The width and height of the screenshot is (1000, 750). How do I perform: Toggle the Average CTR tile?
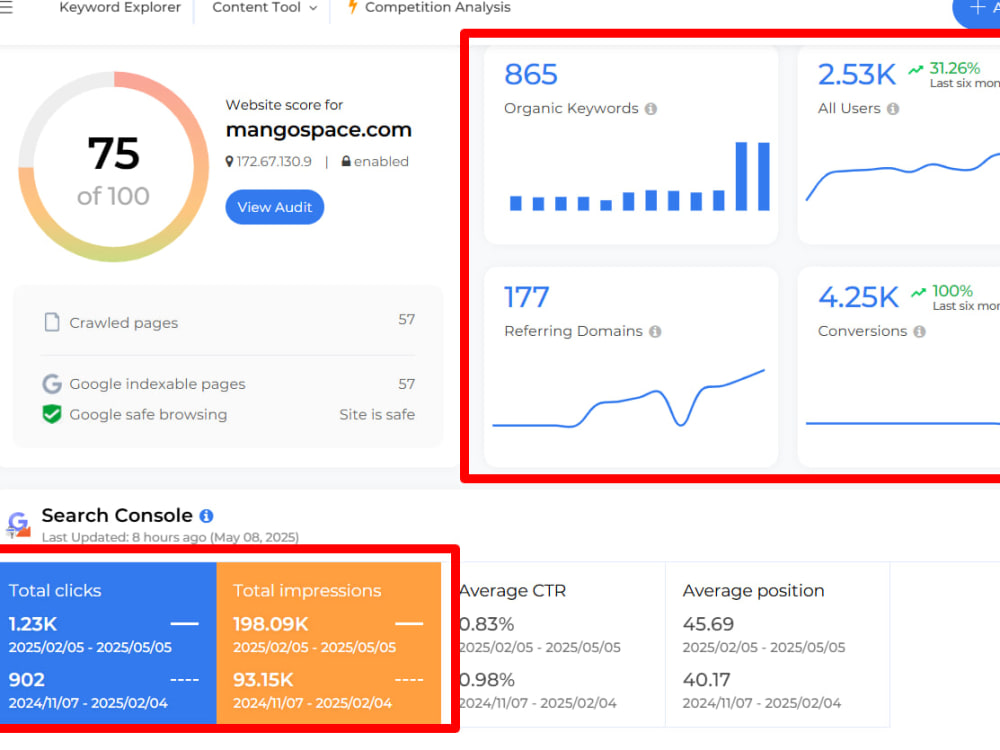click(x=562, y=644)
